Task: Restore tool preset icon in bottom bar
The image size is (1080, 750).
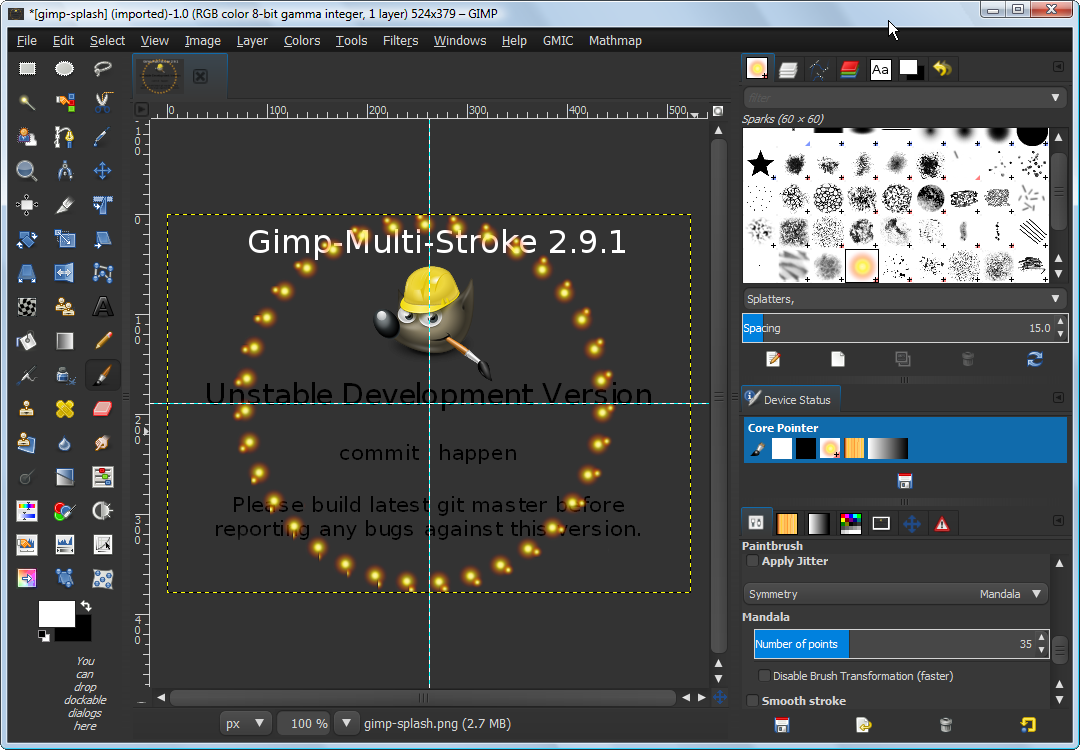Action: 864,725
